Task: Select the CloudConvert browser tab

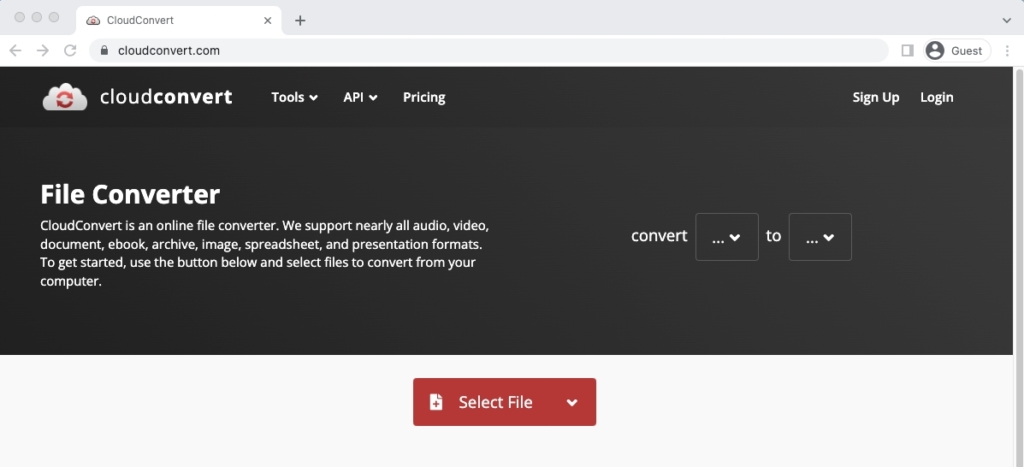Action: point(179,20)
